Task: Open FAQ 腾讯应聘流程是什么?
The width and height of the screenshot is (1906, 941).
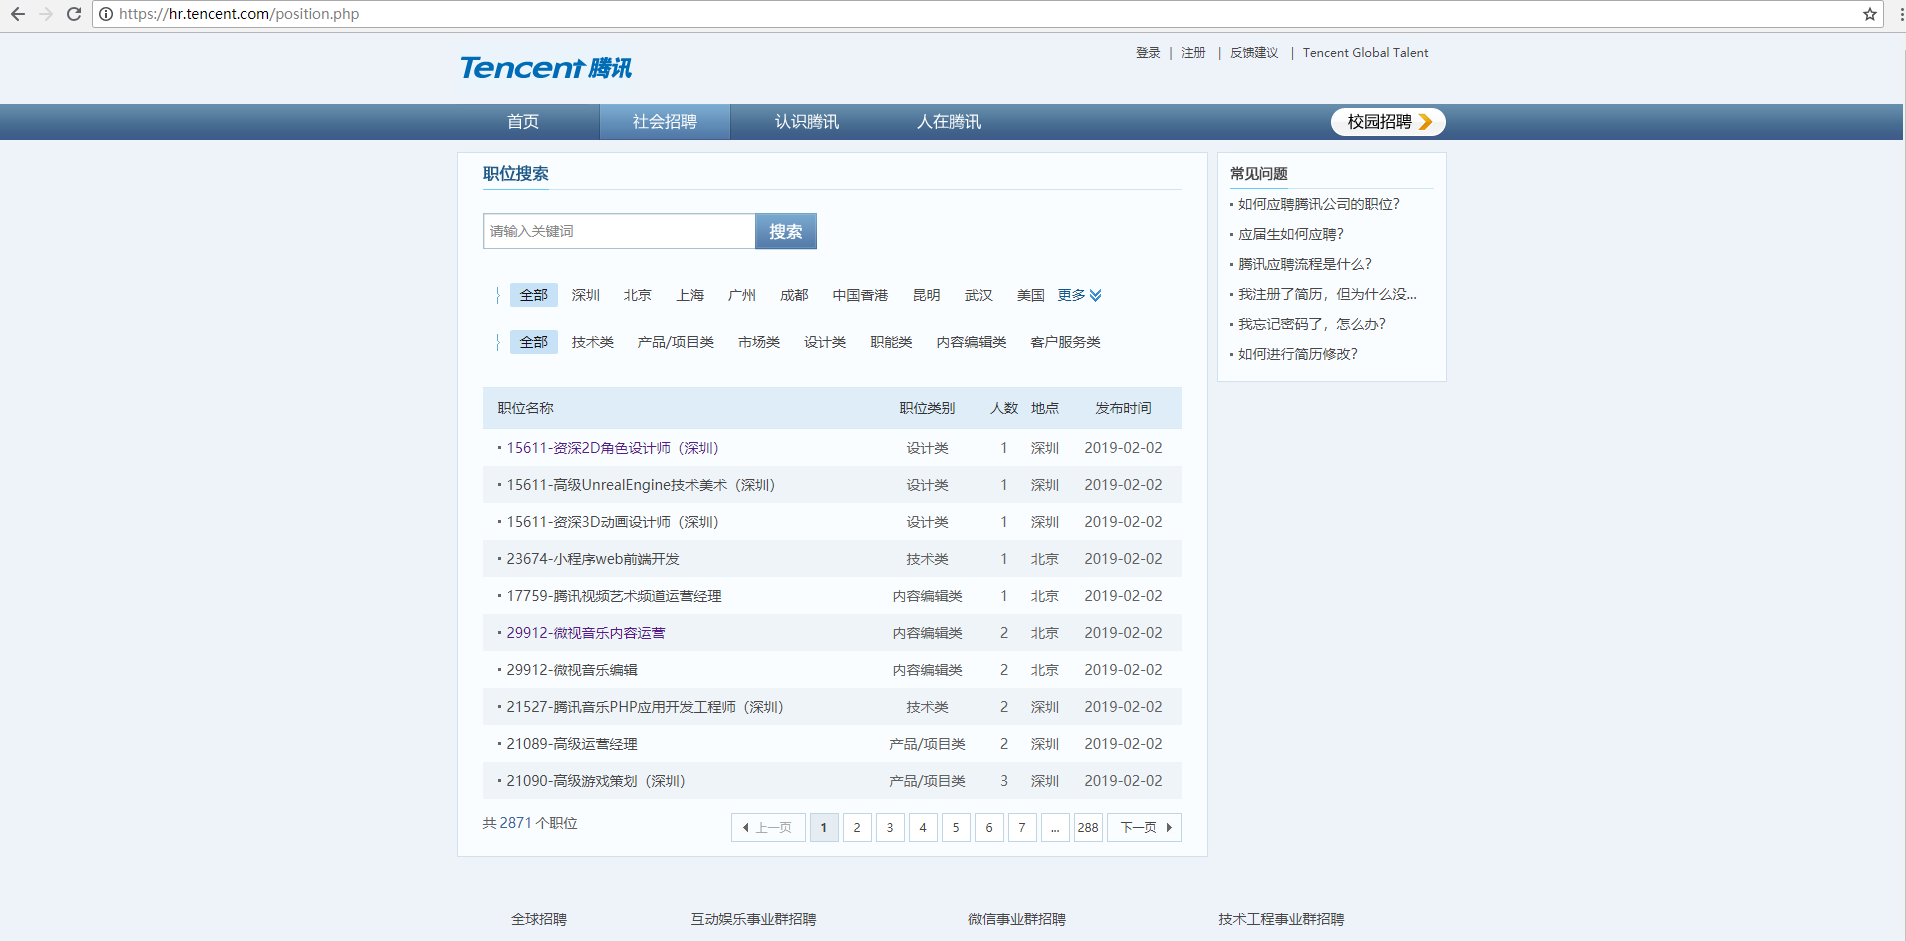Action: click(1304, 264)
